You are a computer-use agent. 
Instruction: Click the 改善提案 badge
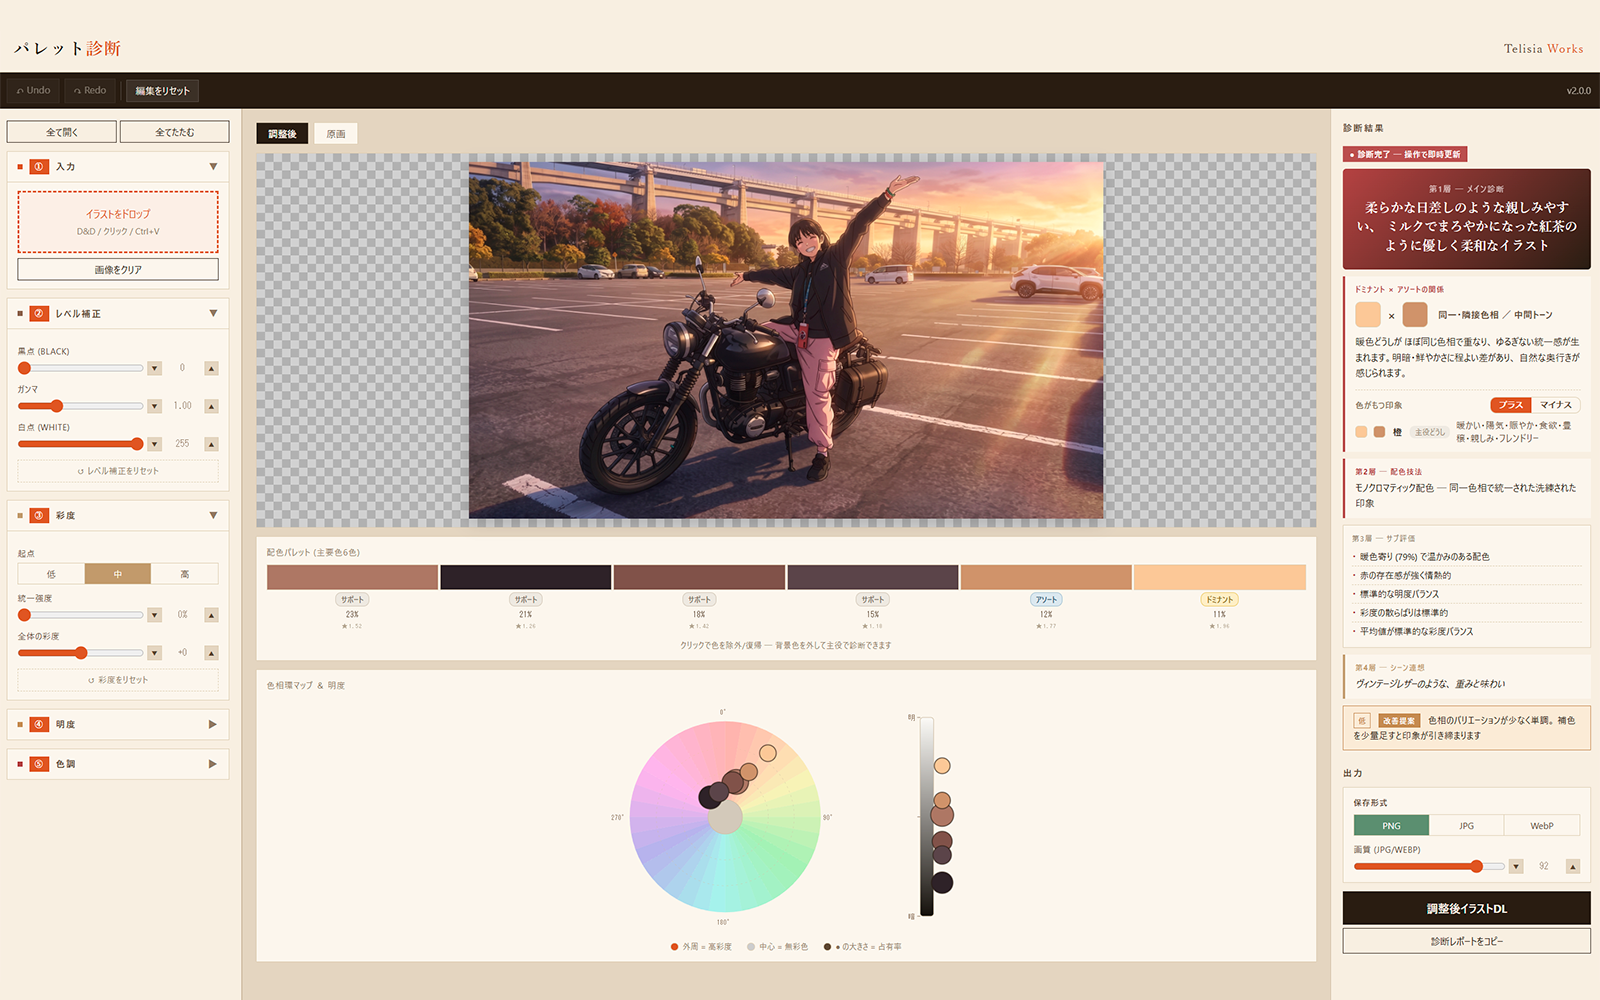click(1399, 720)
